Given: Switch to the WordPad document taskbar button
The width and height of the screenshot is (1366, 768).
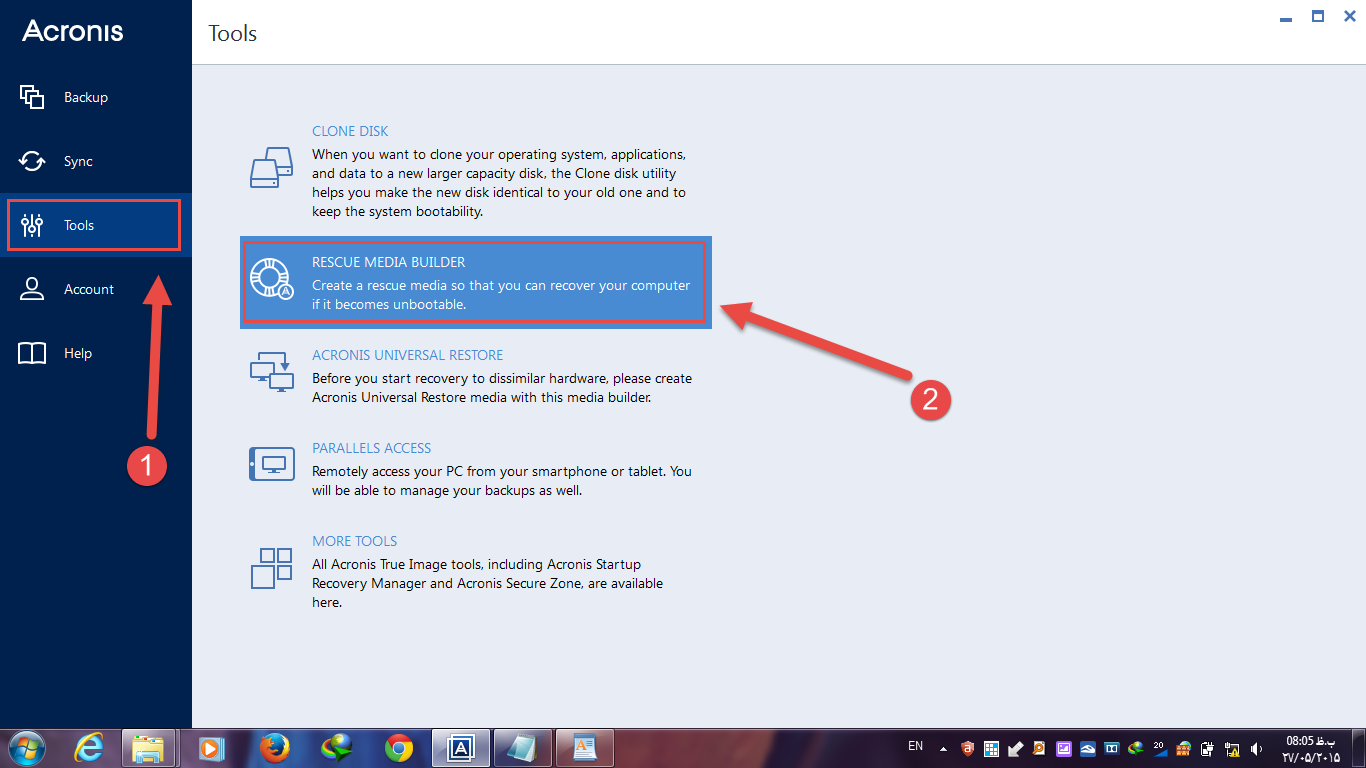Looking at the screenshot, I should click(x=585, y=748).
